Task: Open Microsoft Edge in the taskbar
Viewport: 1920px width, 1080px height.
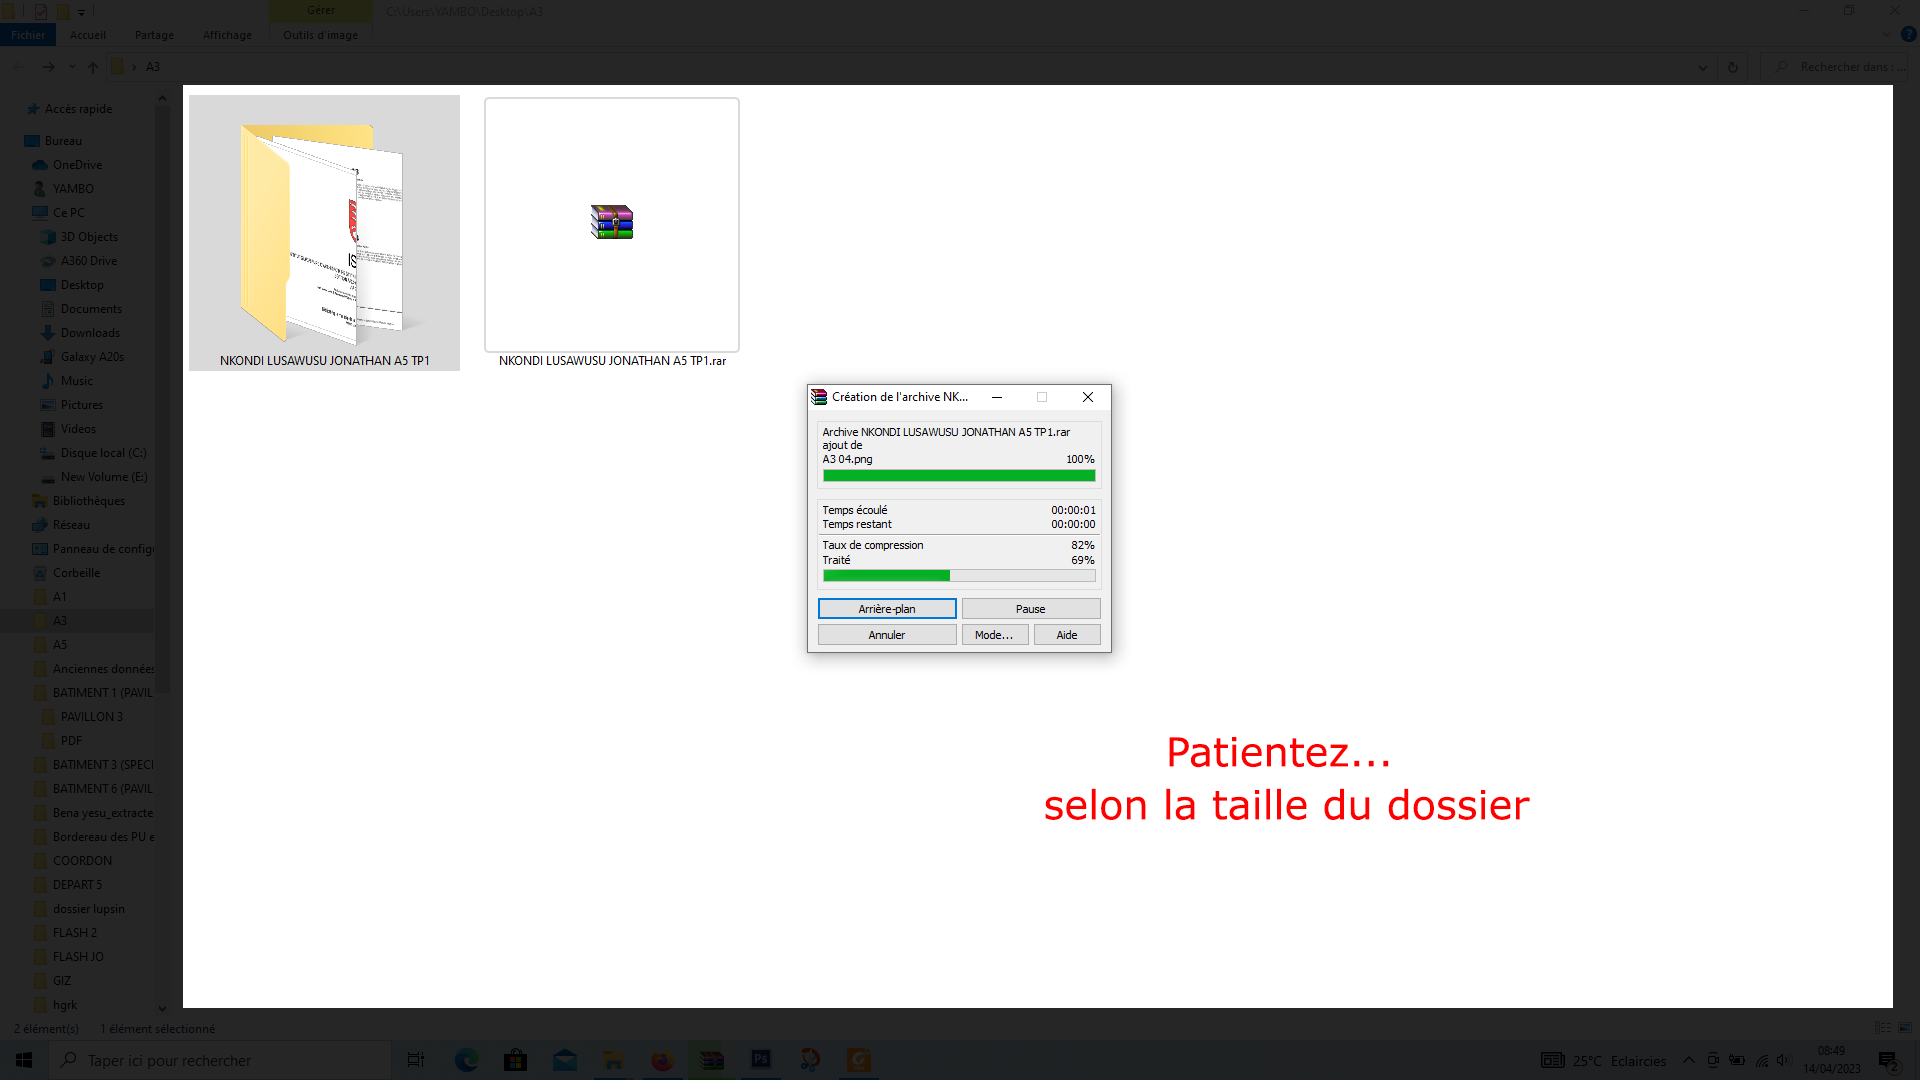Action: [466, 1060]
